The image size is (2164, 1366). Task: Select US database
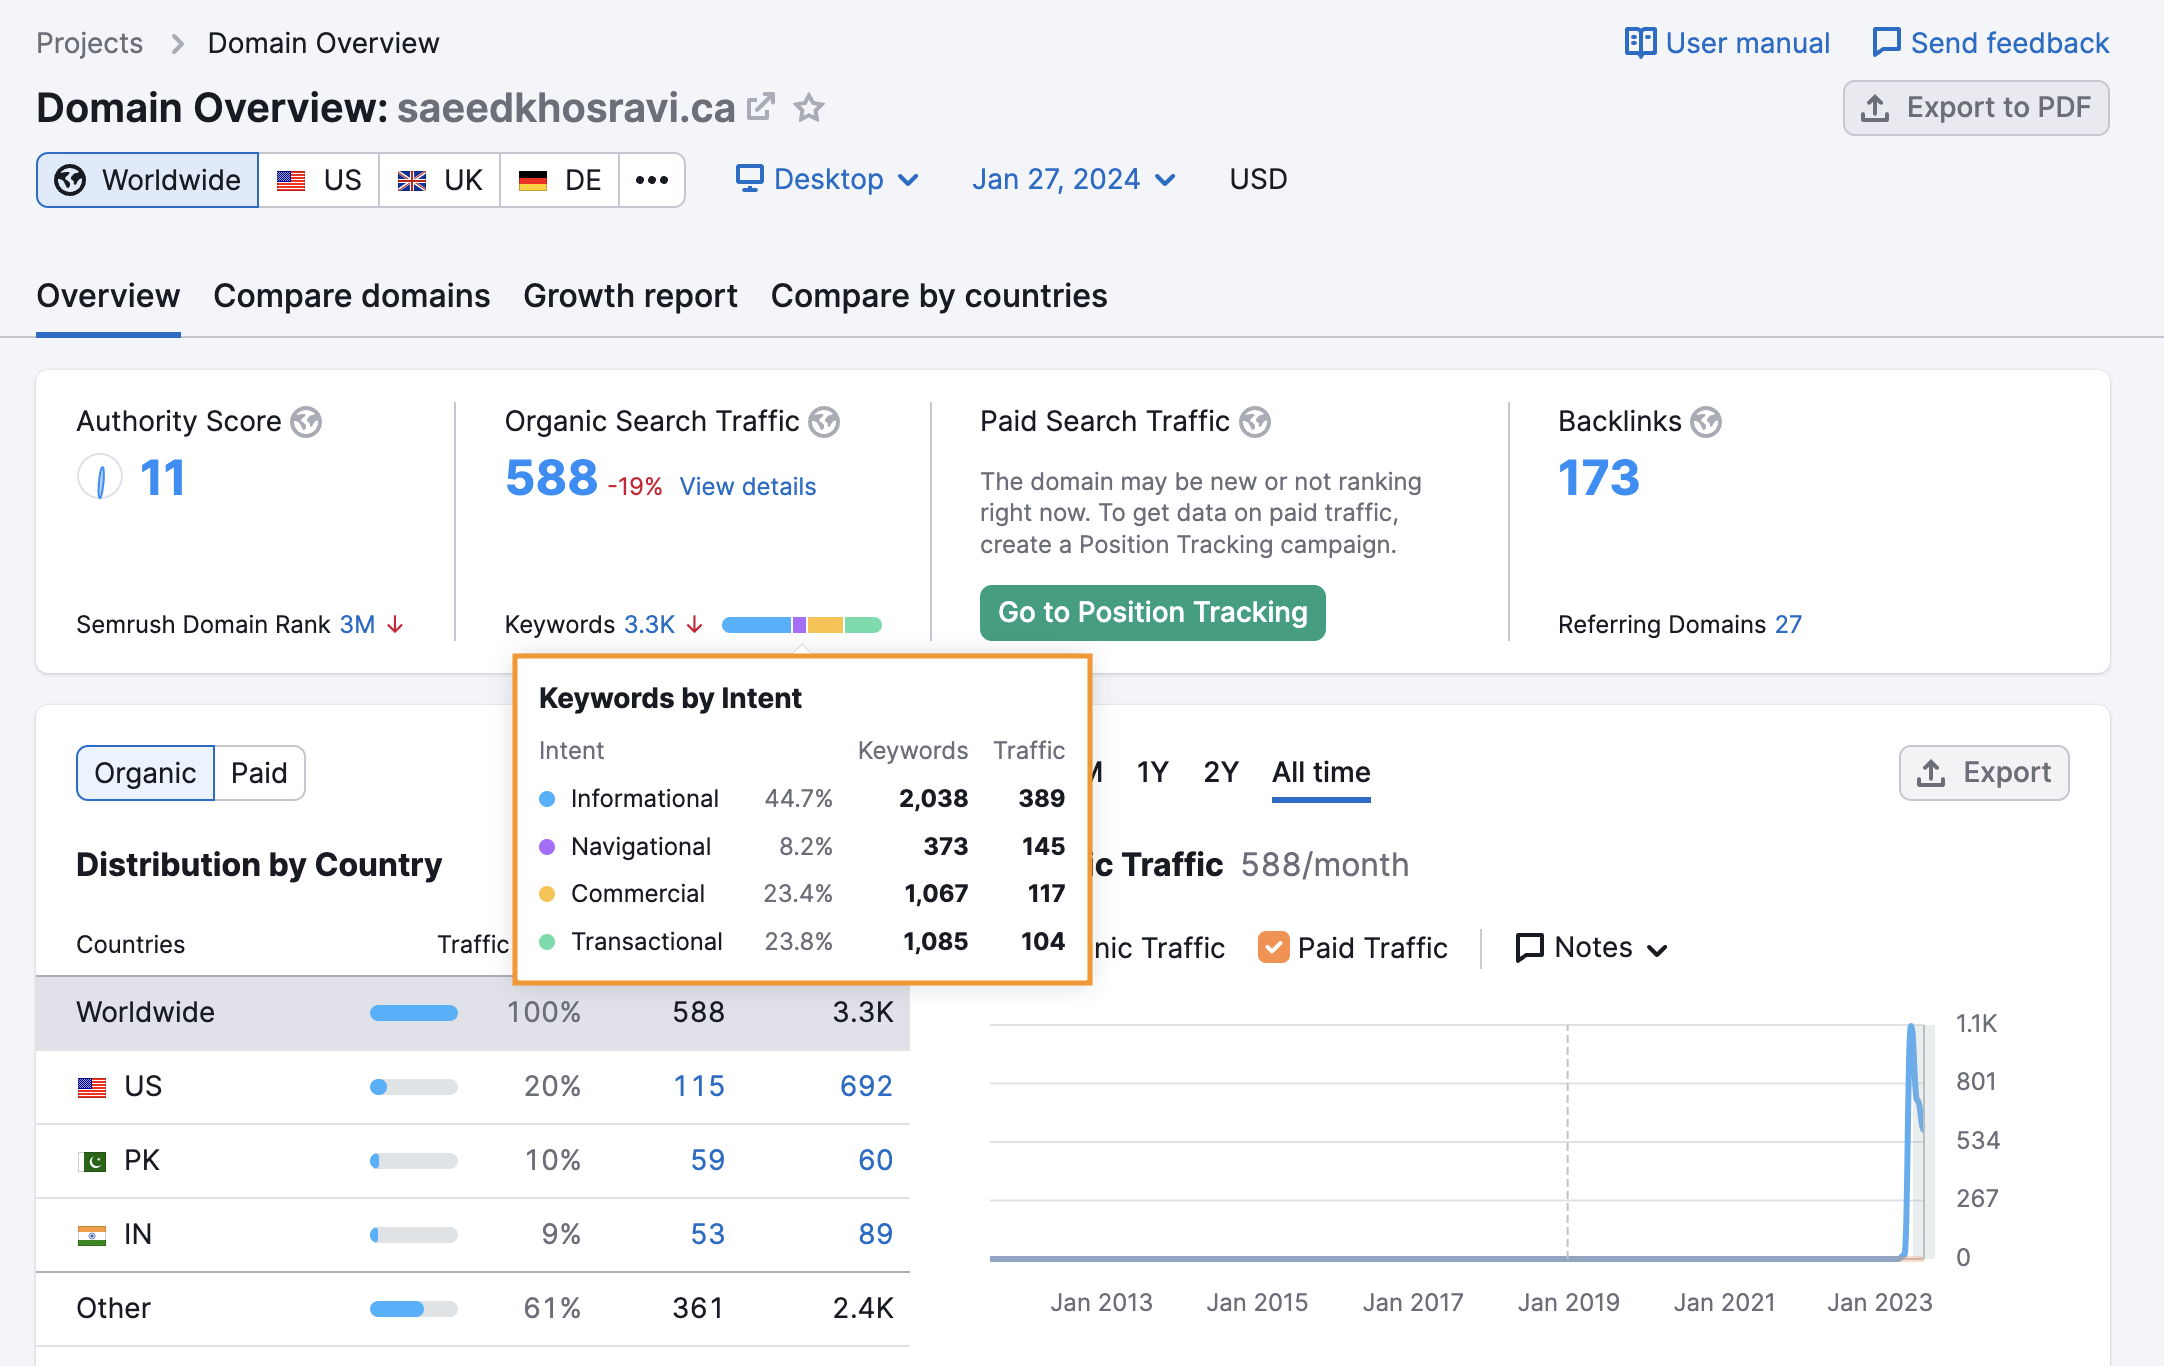click(x=319, y=180)
